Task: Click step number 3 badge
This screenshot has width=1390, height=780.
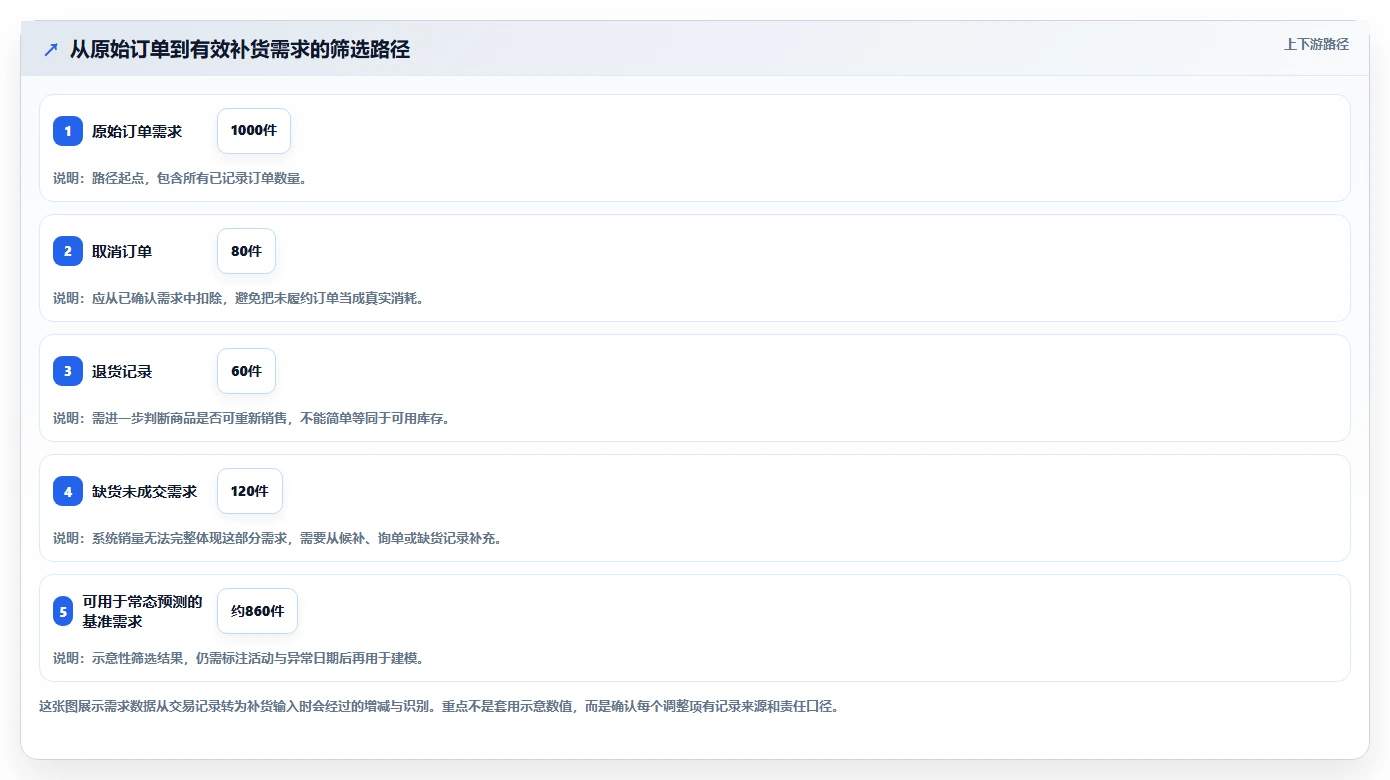Action: pos(68,371)
